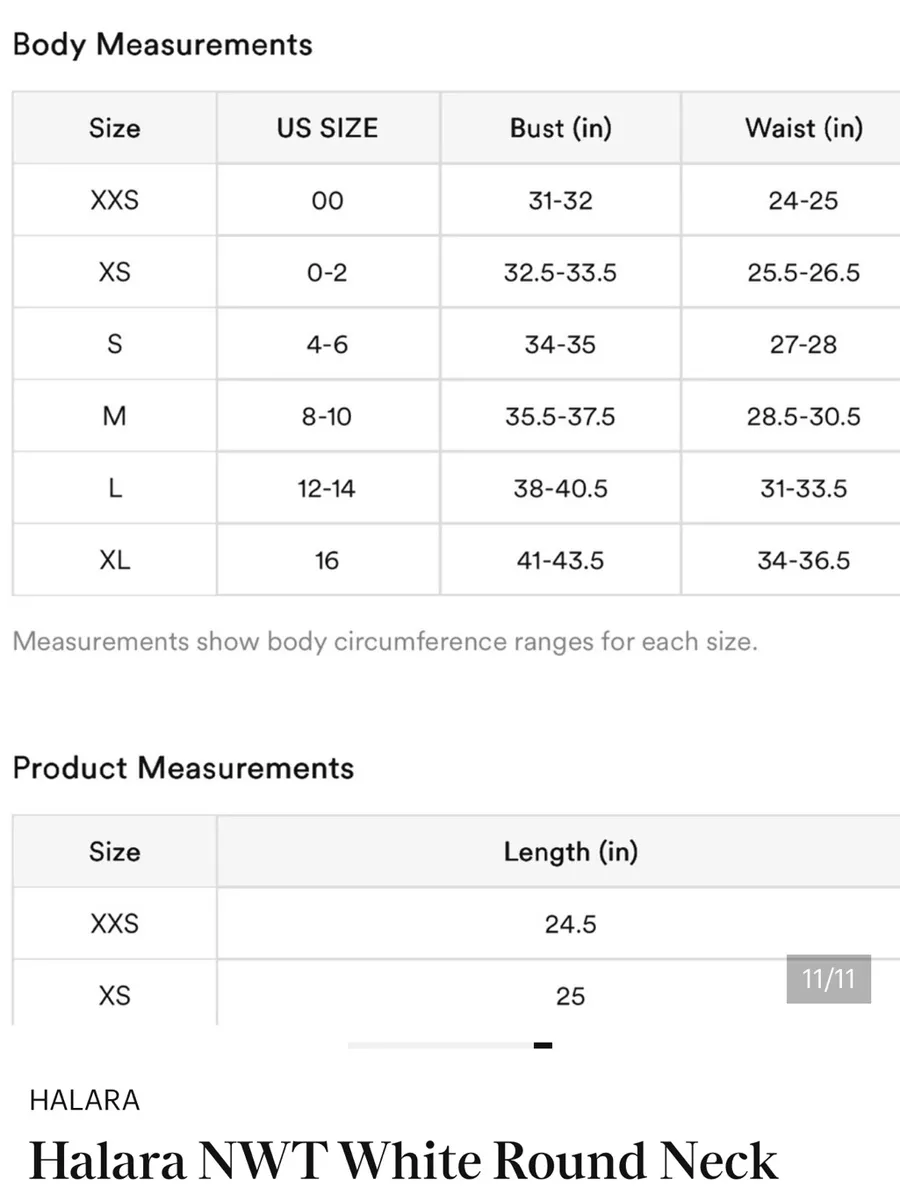Tap the size chart image thumbnail

pyautogui.click(x=450, y=512)
